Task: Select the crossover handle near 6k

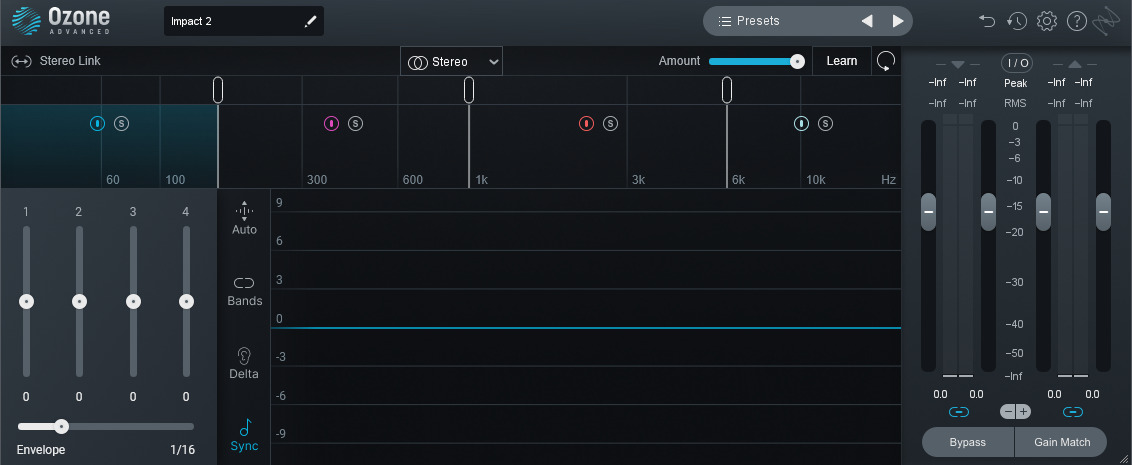Action: click(x=727, y=90)
